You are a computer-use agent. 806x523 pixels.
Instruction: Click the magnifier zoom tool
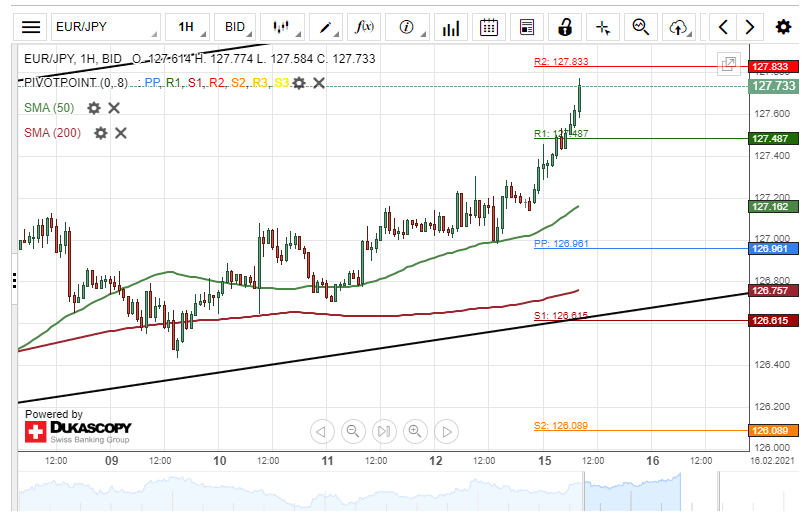641,27
